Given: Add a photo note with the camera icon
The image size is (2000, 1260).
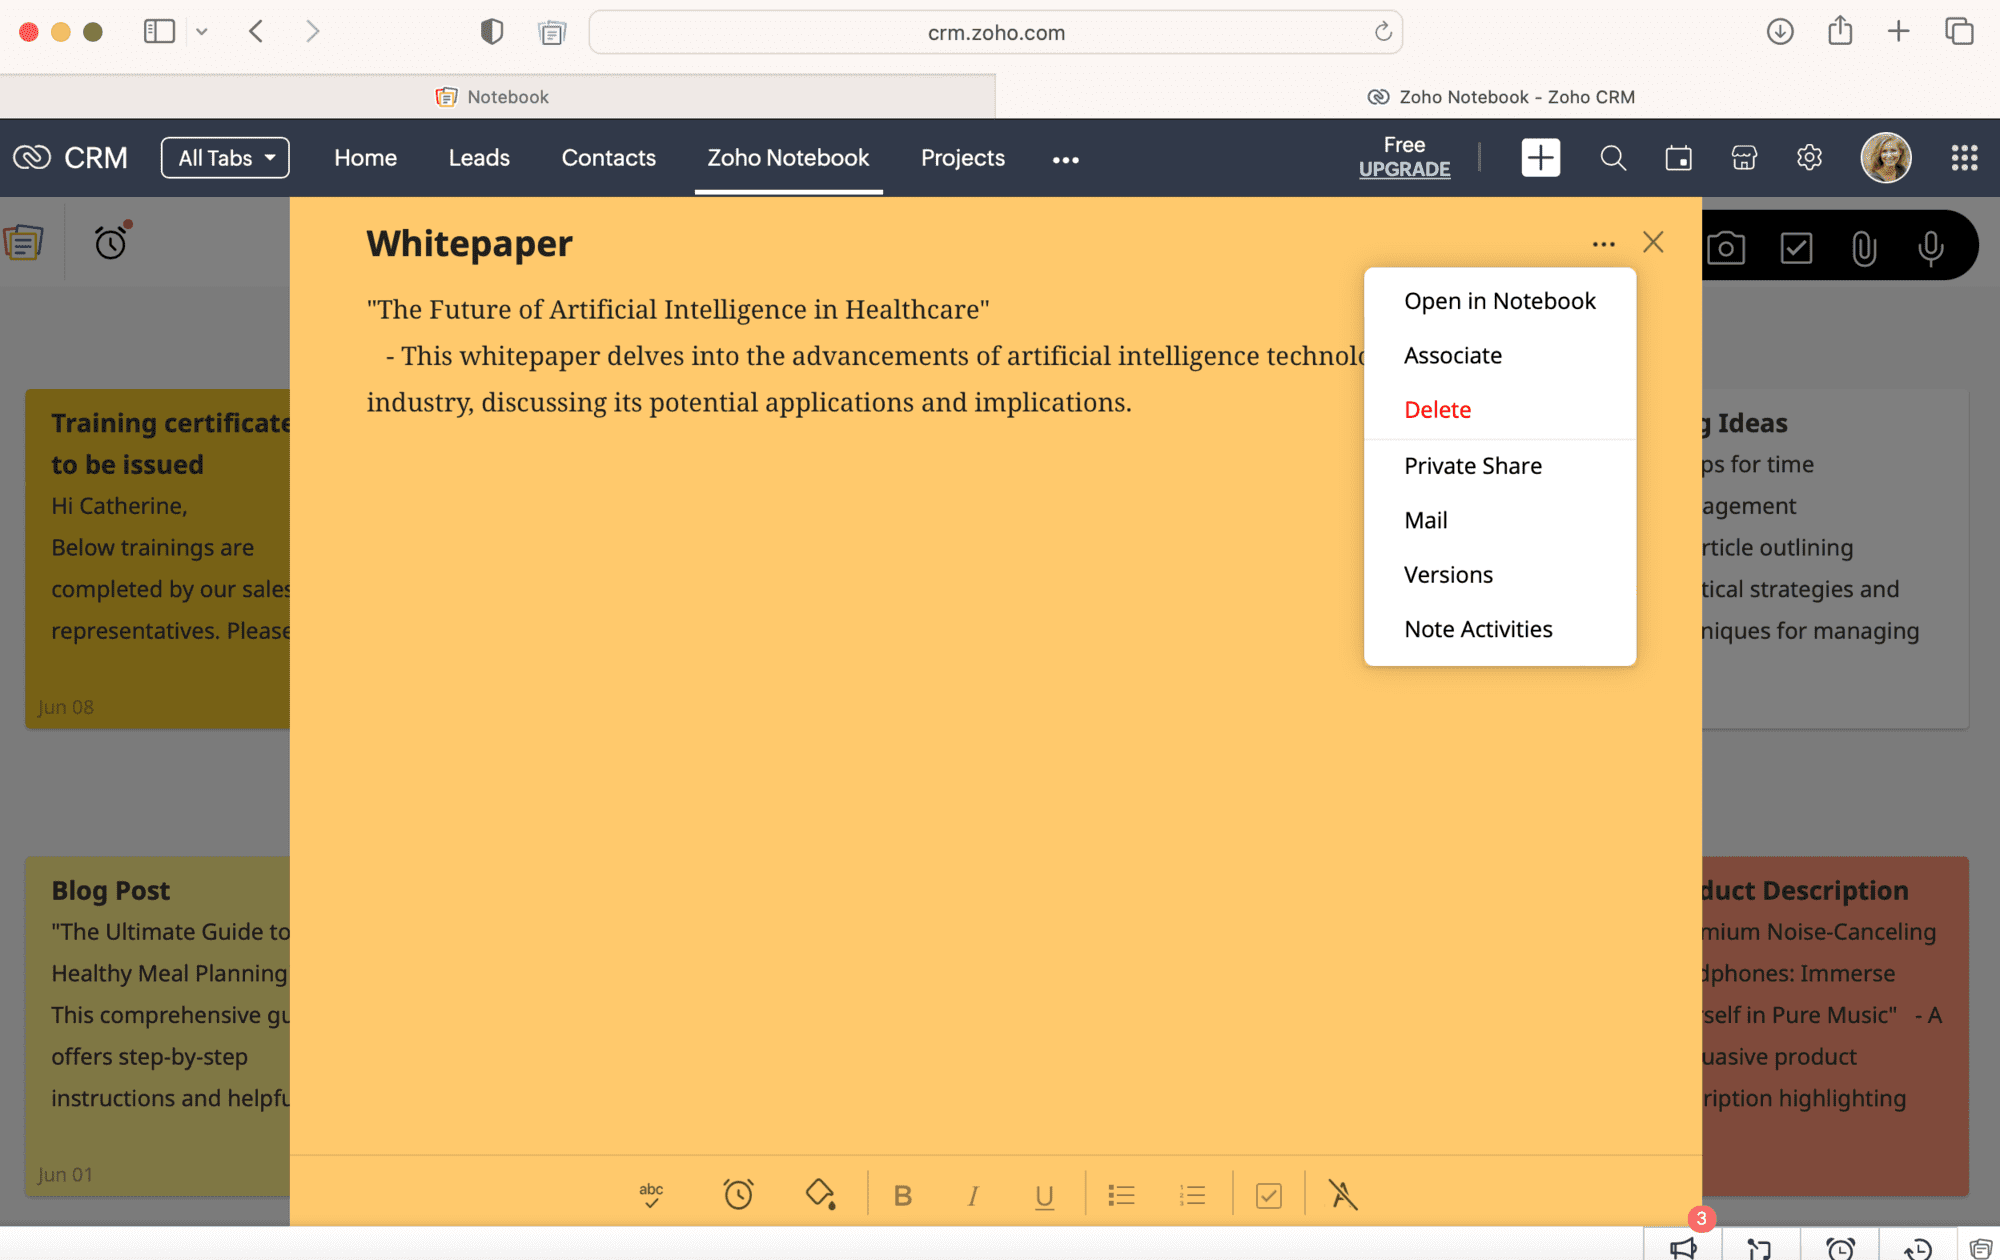Looking at the screenshot, I should 1726,248.
